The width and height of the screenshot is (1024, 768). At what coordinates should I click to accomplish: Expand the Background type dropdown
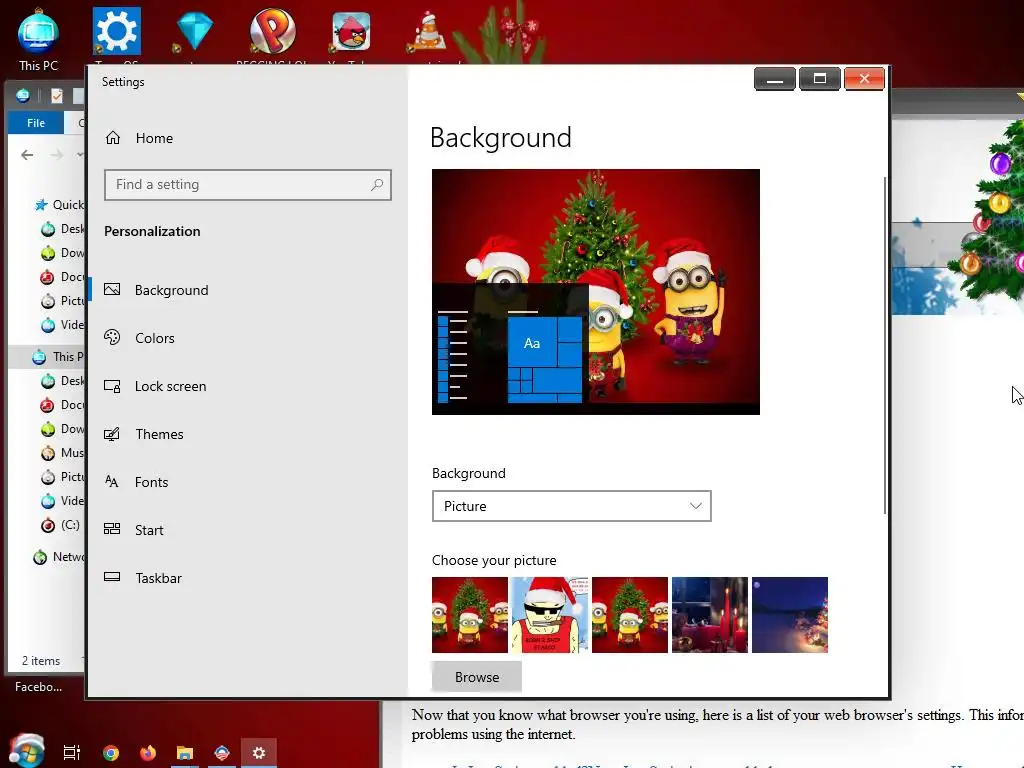571,506
